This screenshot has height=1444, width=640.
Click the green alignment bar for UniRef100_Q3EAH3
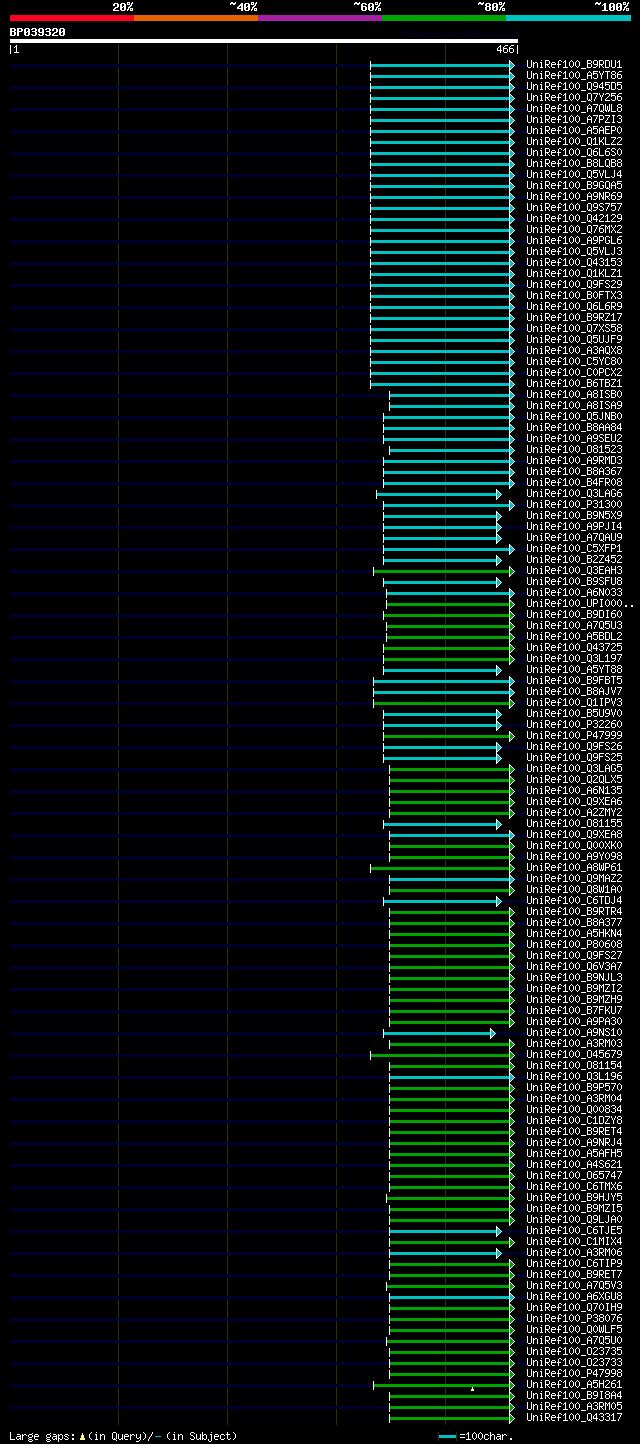[444, 571]
